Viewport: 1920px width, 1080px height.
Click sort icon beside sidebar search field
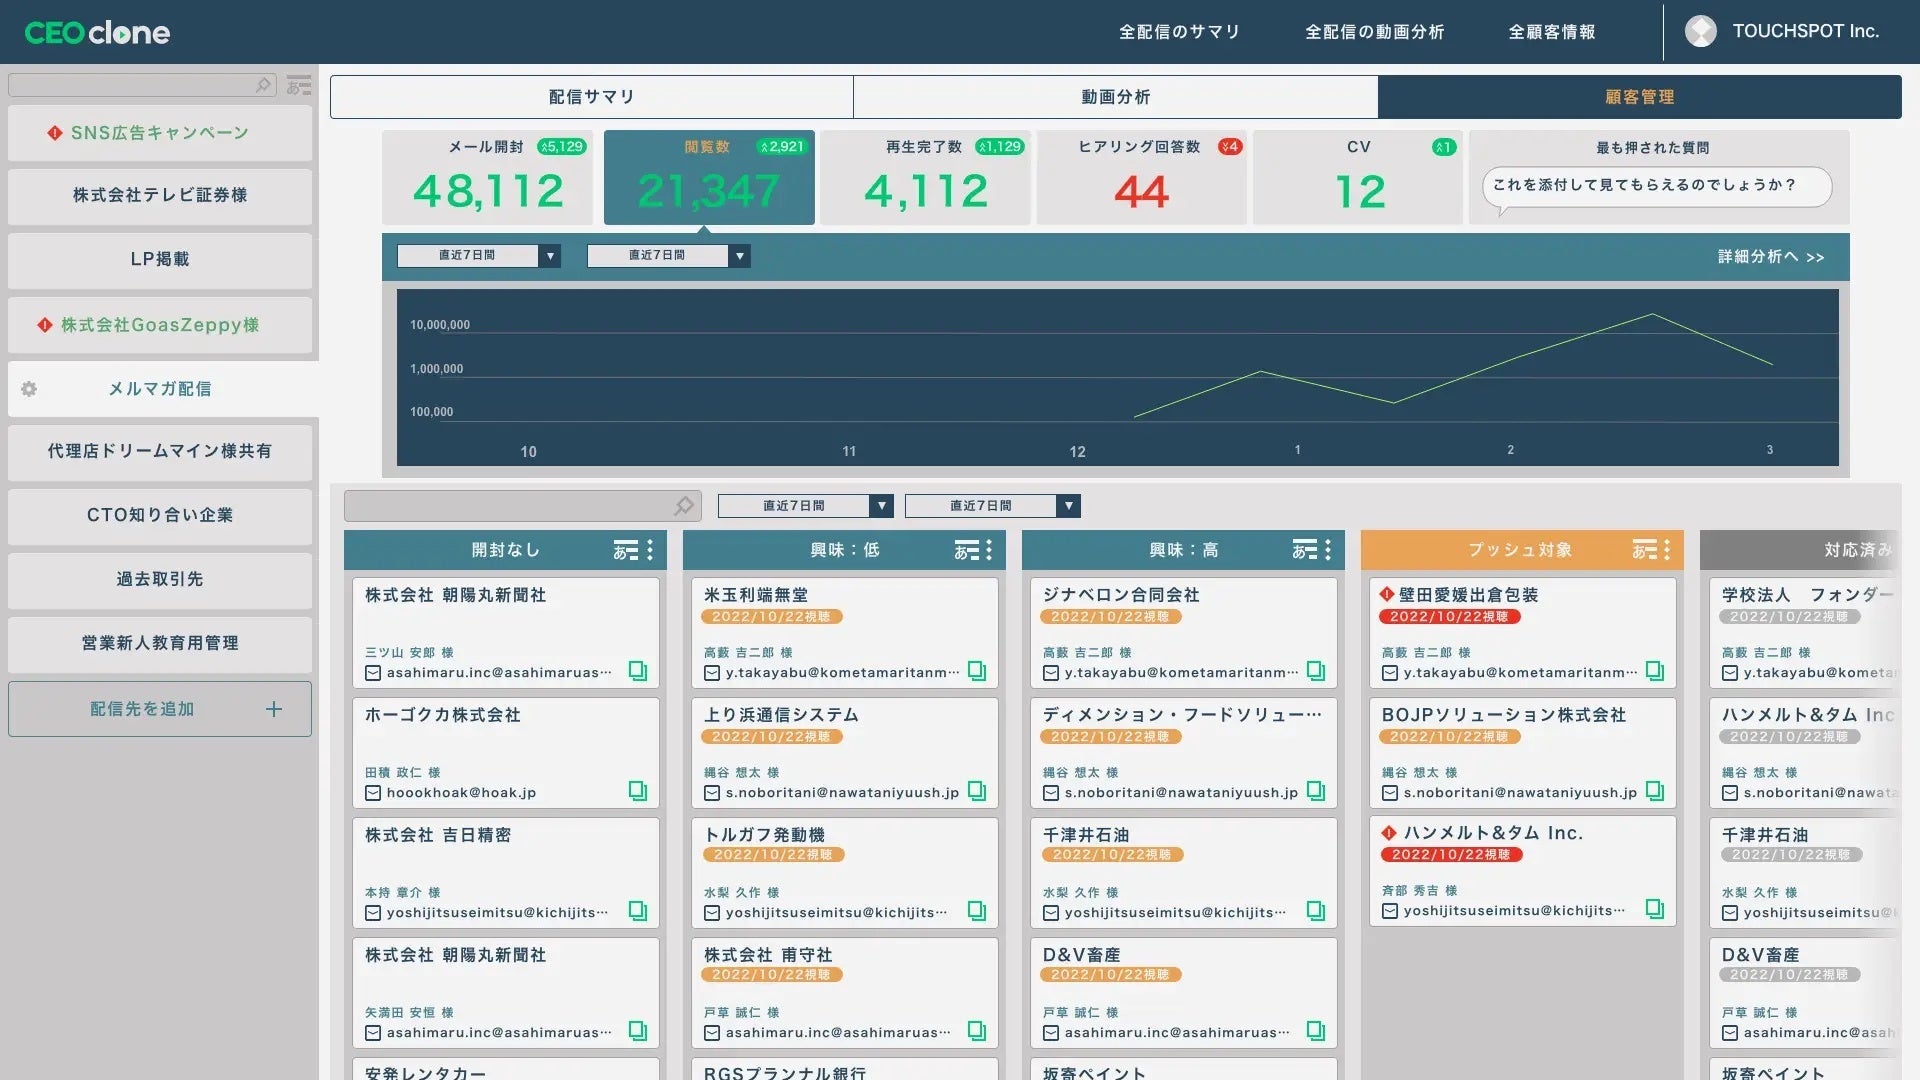[x=298, y=85]
